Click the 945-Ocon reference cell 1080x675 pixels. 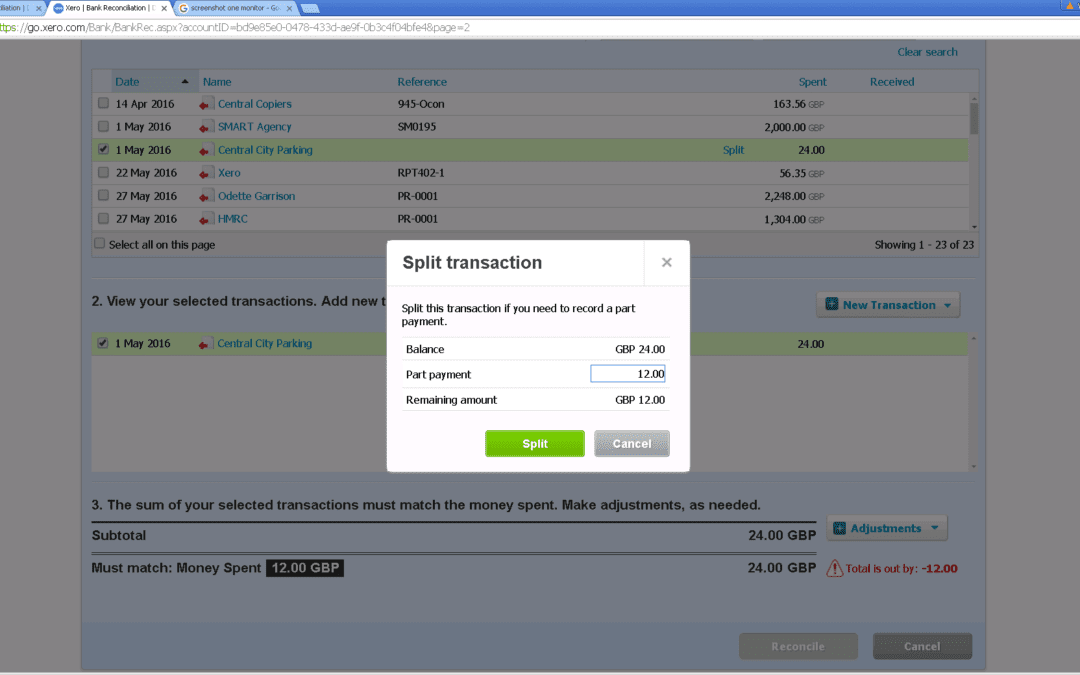coord(420,104)
